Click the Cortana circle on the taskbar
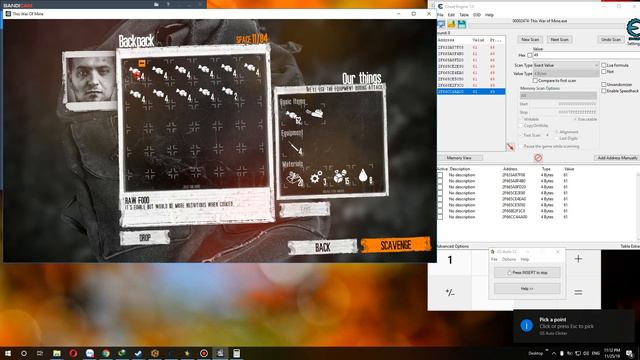The height and width of the screenshot is (360, 640). [24, 353]
